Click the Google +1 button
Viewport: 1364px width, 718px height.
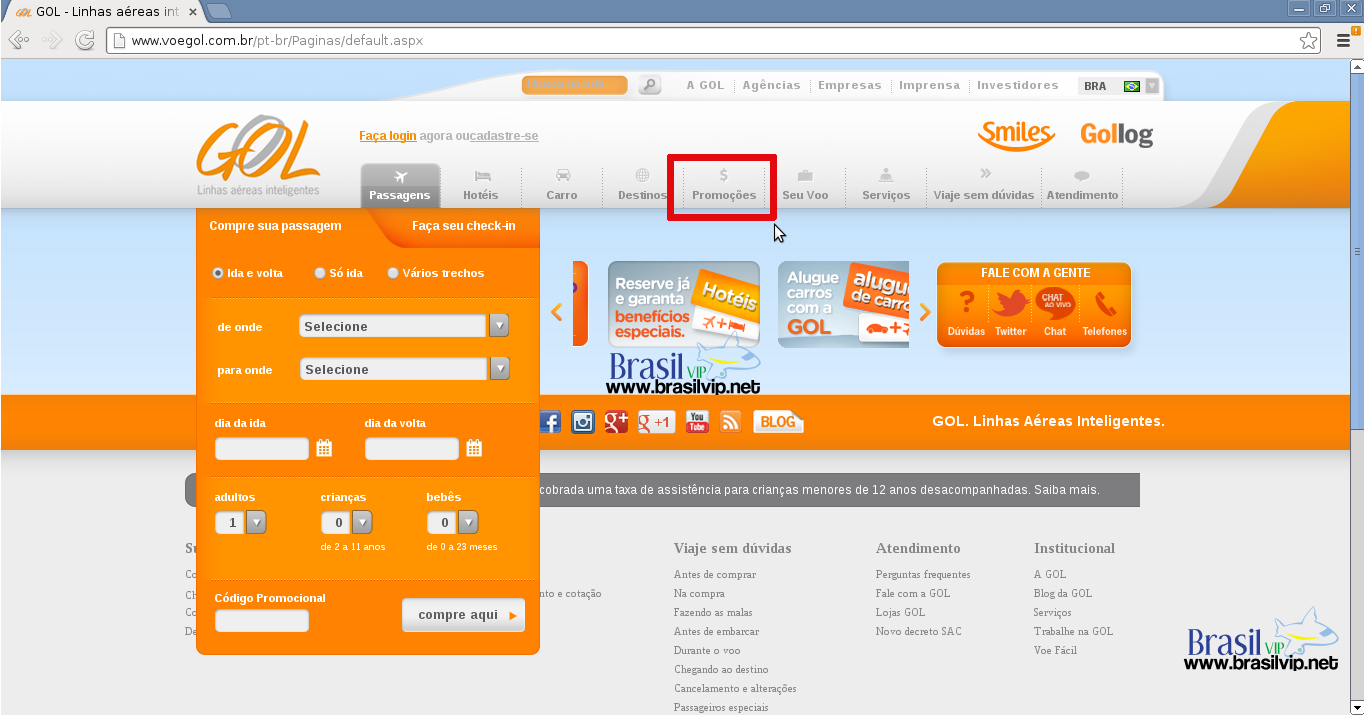pos(657,422)
